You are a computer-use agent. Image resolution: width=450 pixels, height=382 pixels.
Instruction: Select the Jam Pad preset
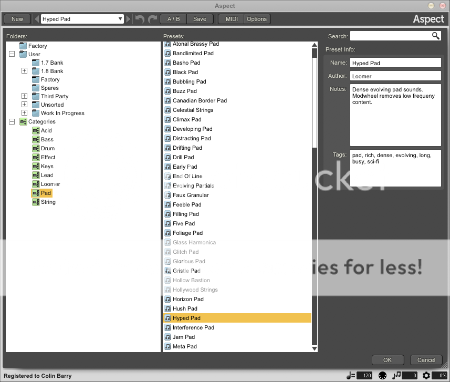[x=237, y=337]
